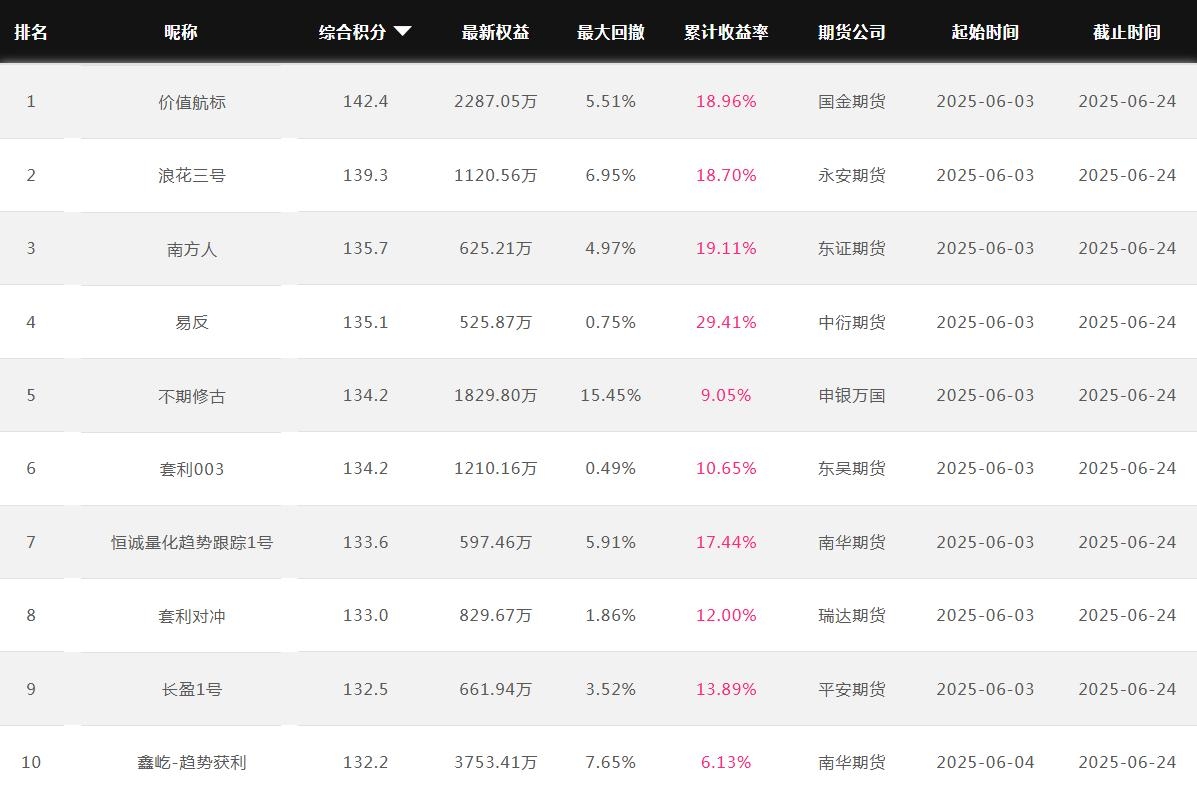The width and height of the screenshot is (1197, 796).
Task: Sort by 综合积分 using the down arrow
Action: click(x=402, y=31)
